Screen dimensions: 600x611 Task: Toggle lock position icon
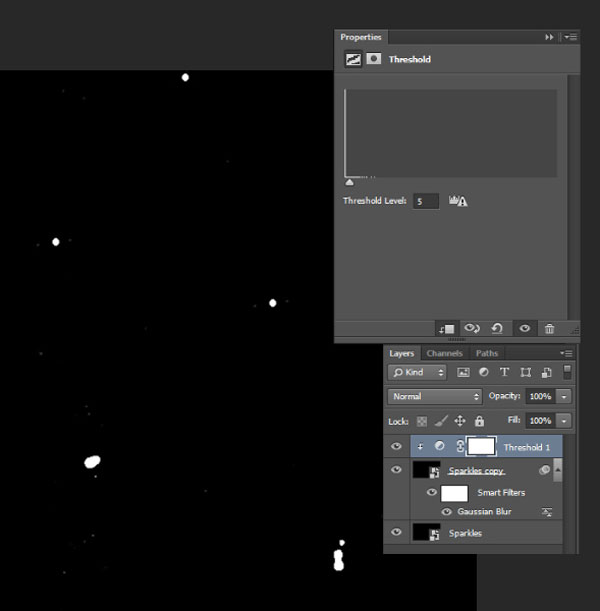(460, 421)
